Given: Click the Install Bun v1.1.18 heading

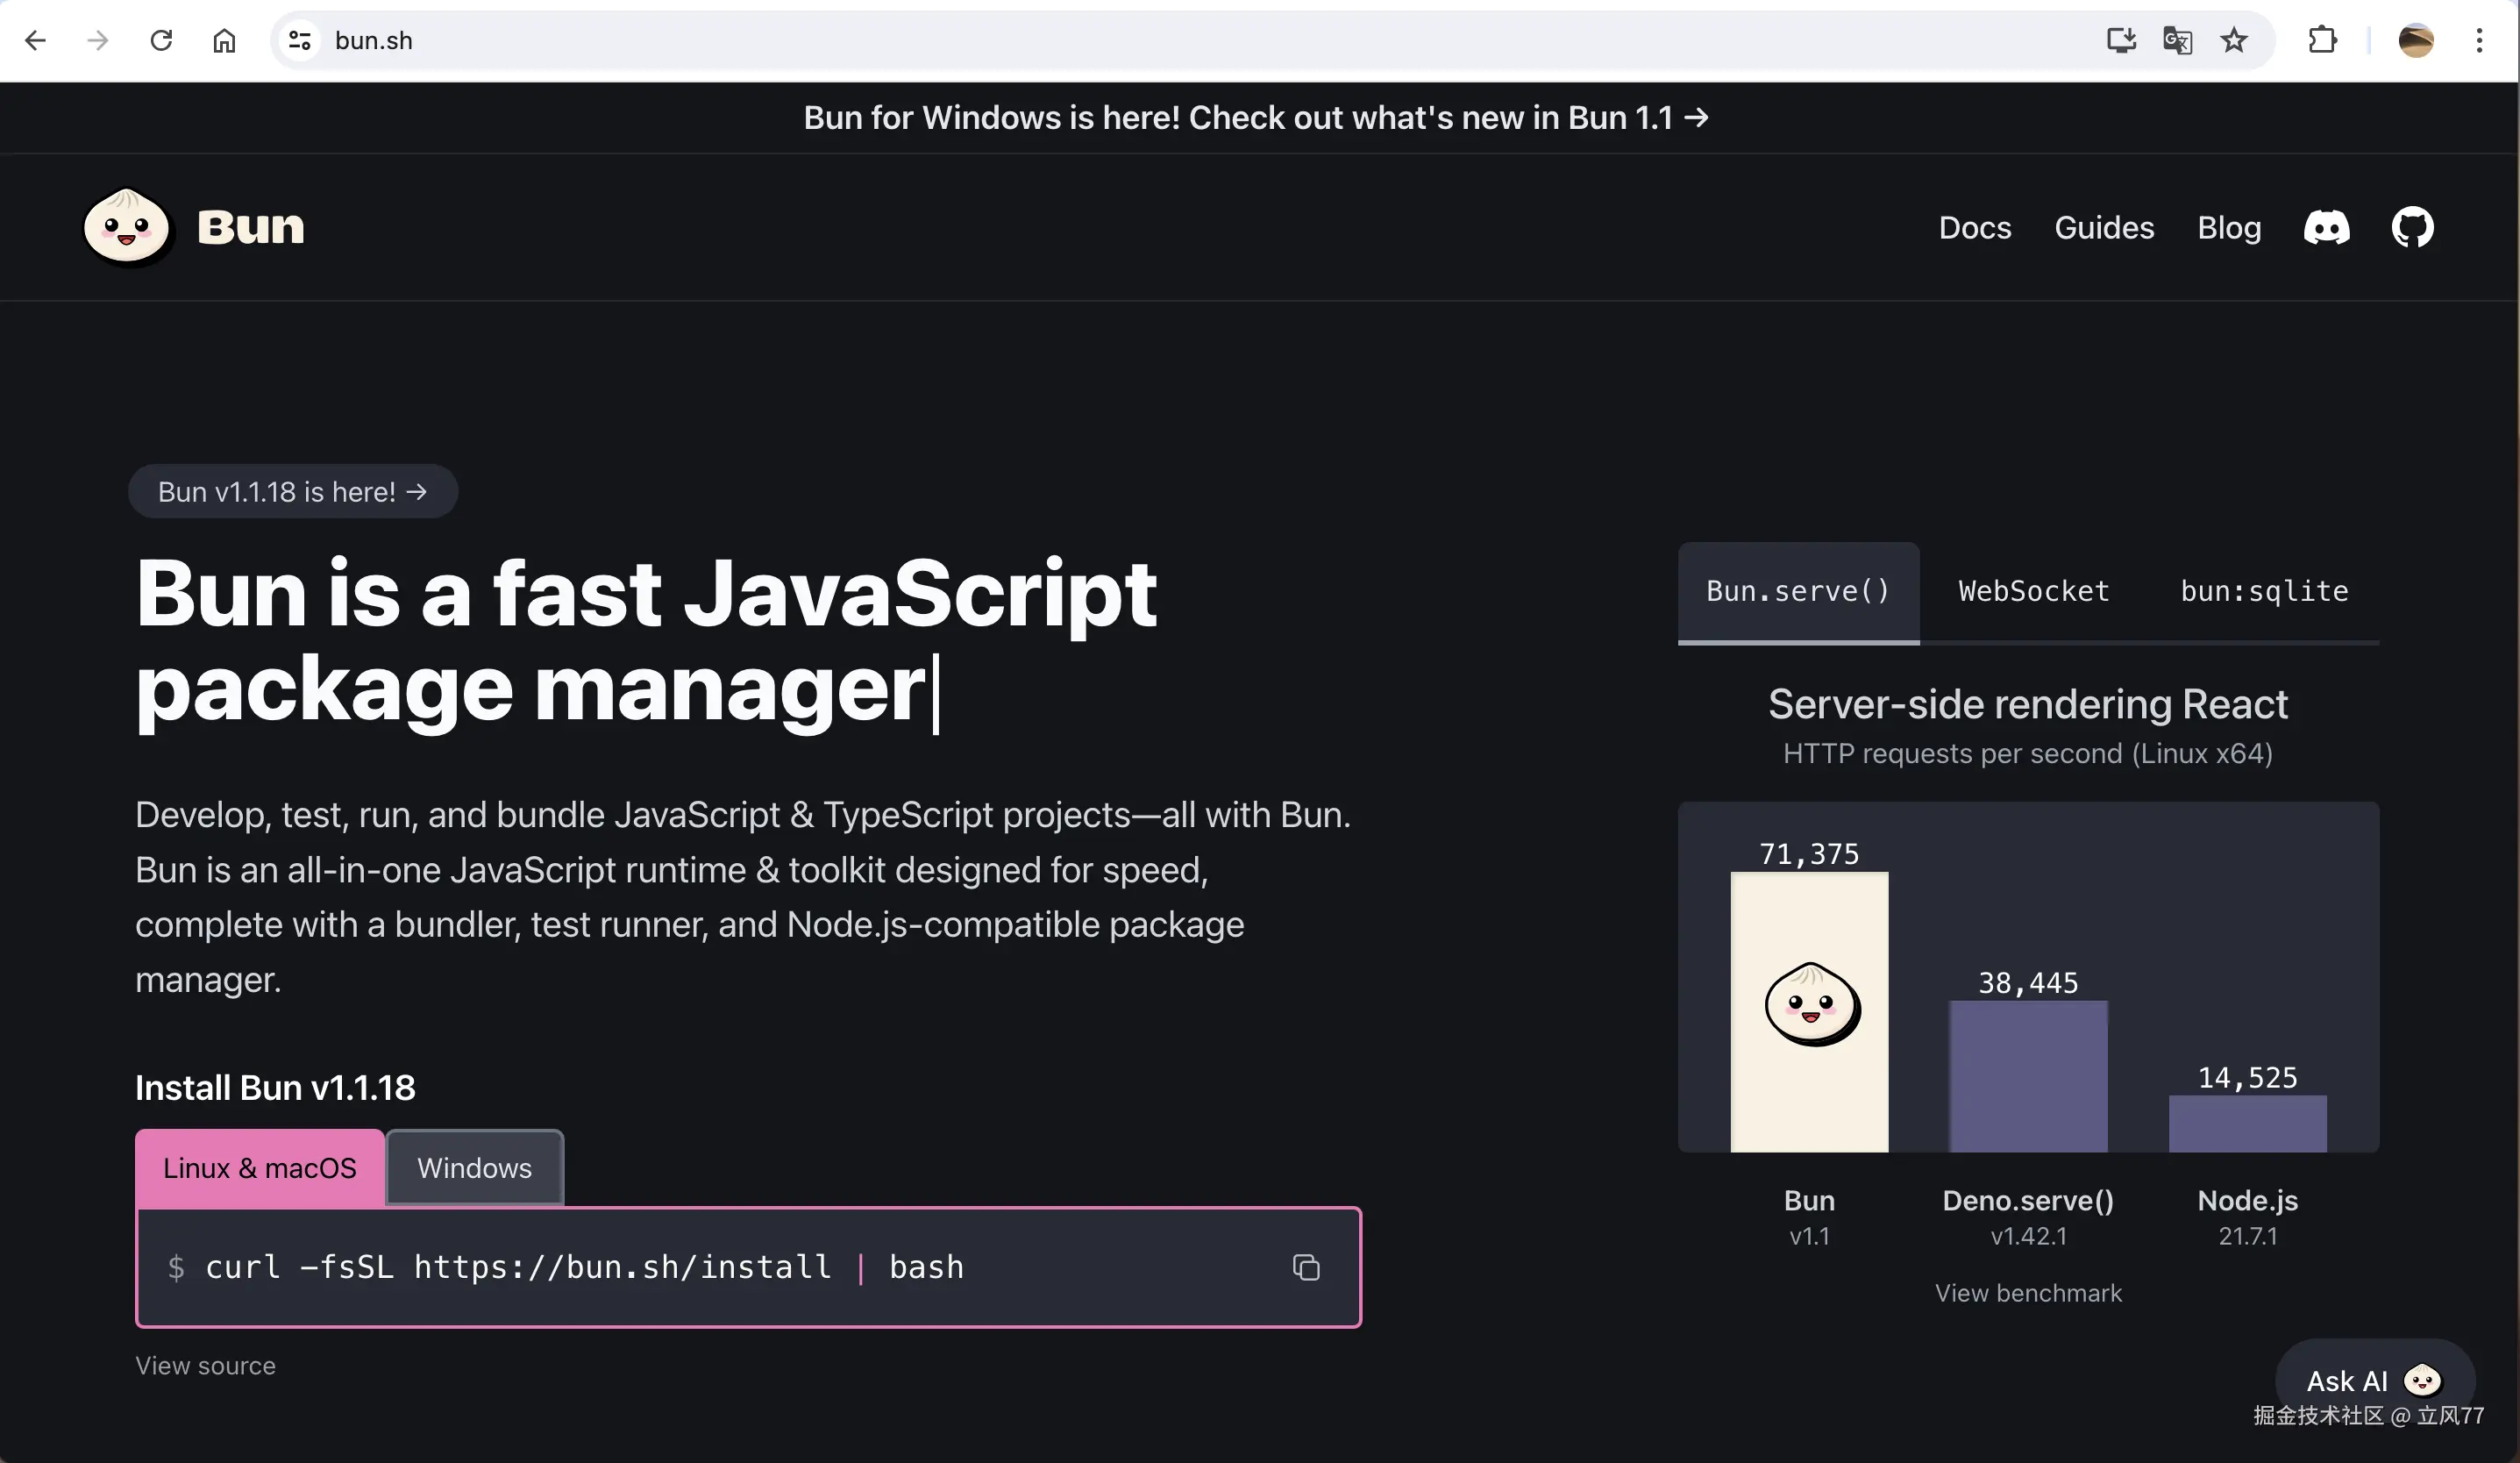Looking at the screenshot, I should tap(275, 1088).
